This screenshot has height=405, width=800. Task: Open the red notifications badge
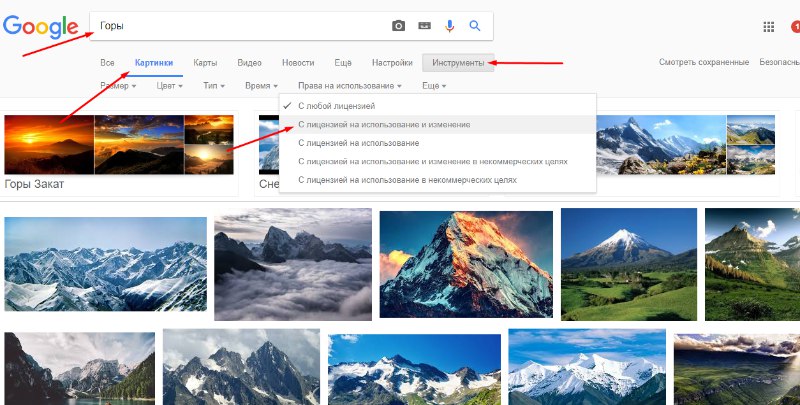tap(795, 27)
